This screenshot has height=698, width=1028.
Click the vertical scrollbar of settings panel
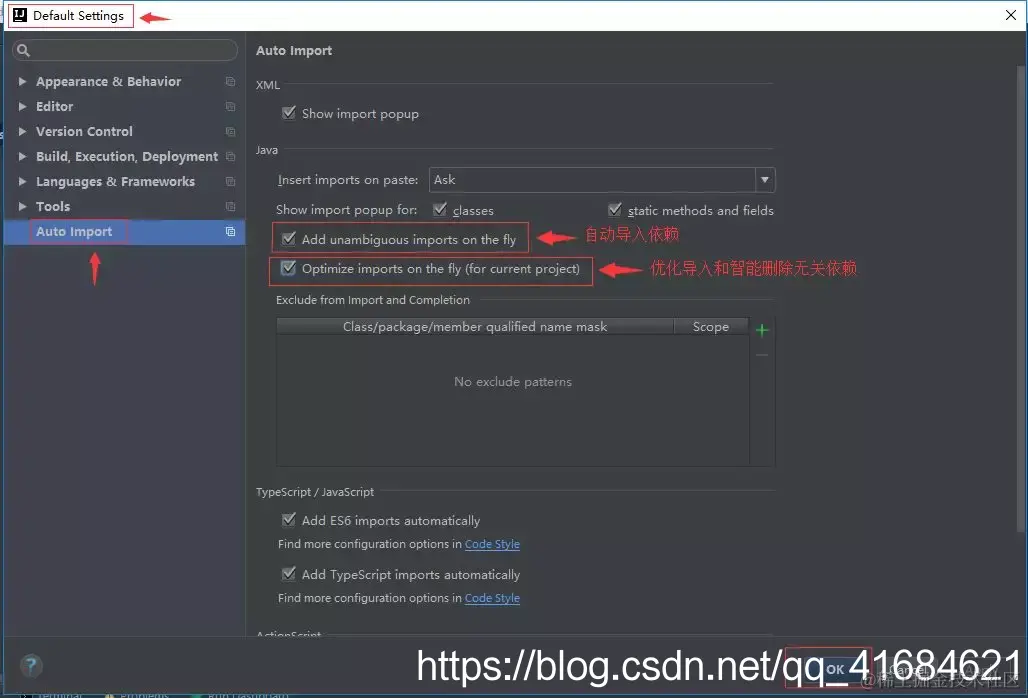tap(1021, 298)
